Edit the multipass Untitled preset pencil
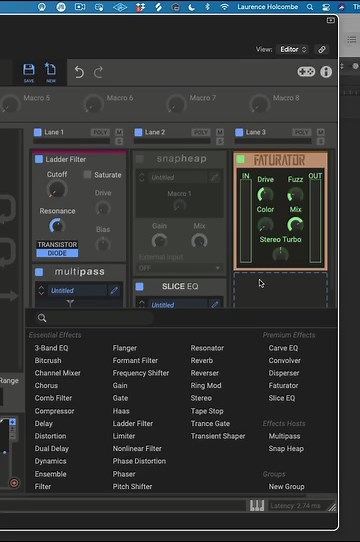360x542 pixels. [114, 290]
